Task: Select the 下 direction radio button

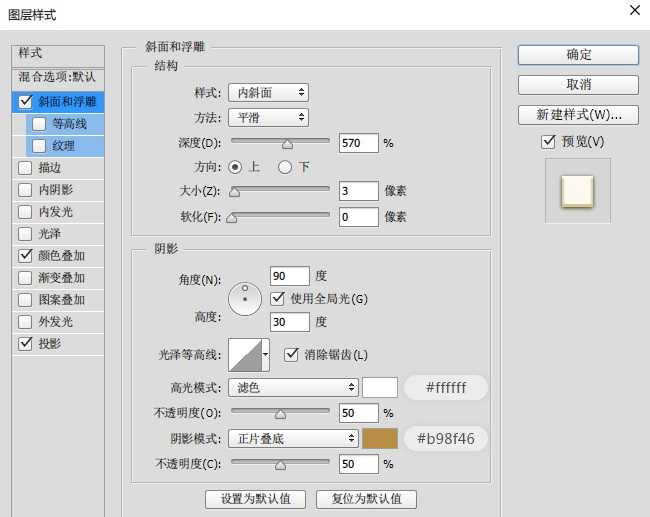Action: [285, 166]
